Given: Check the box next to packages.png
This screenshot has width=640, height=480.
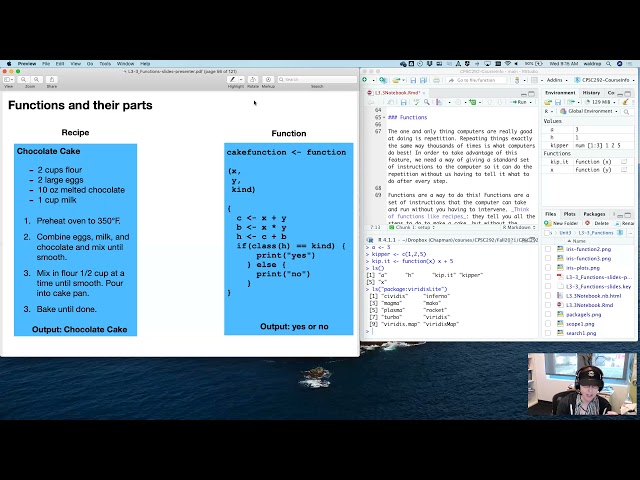Looking at the screenshot, I should [x=548, y=314].
